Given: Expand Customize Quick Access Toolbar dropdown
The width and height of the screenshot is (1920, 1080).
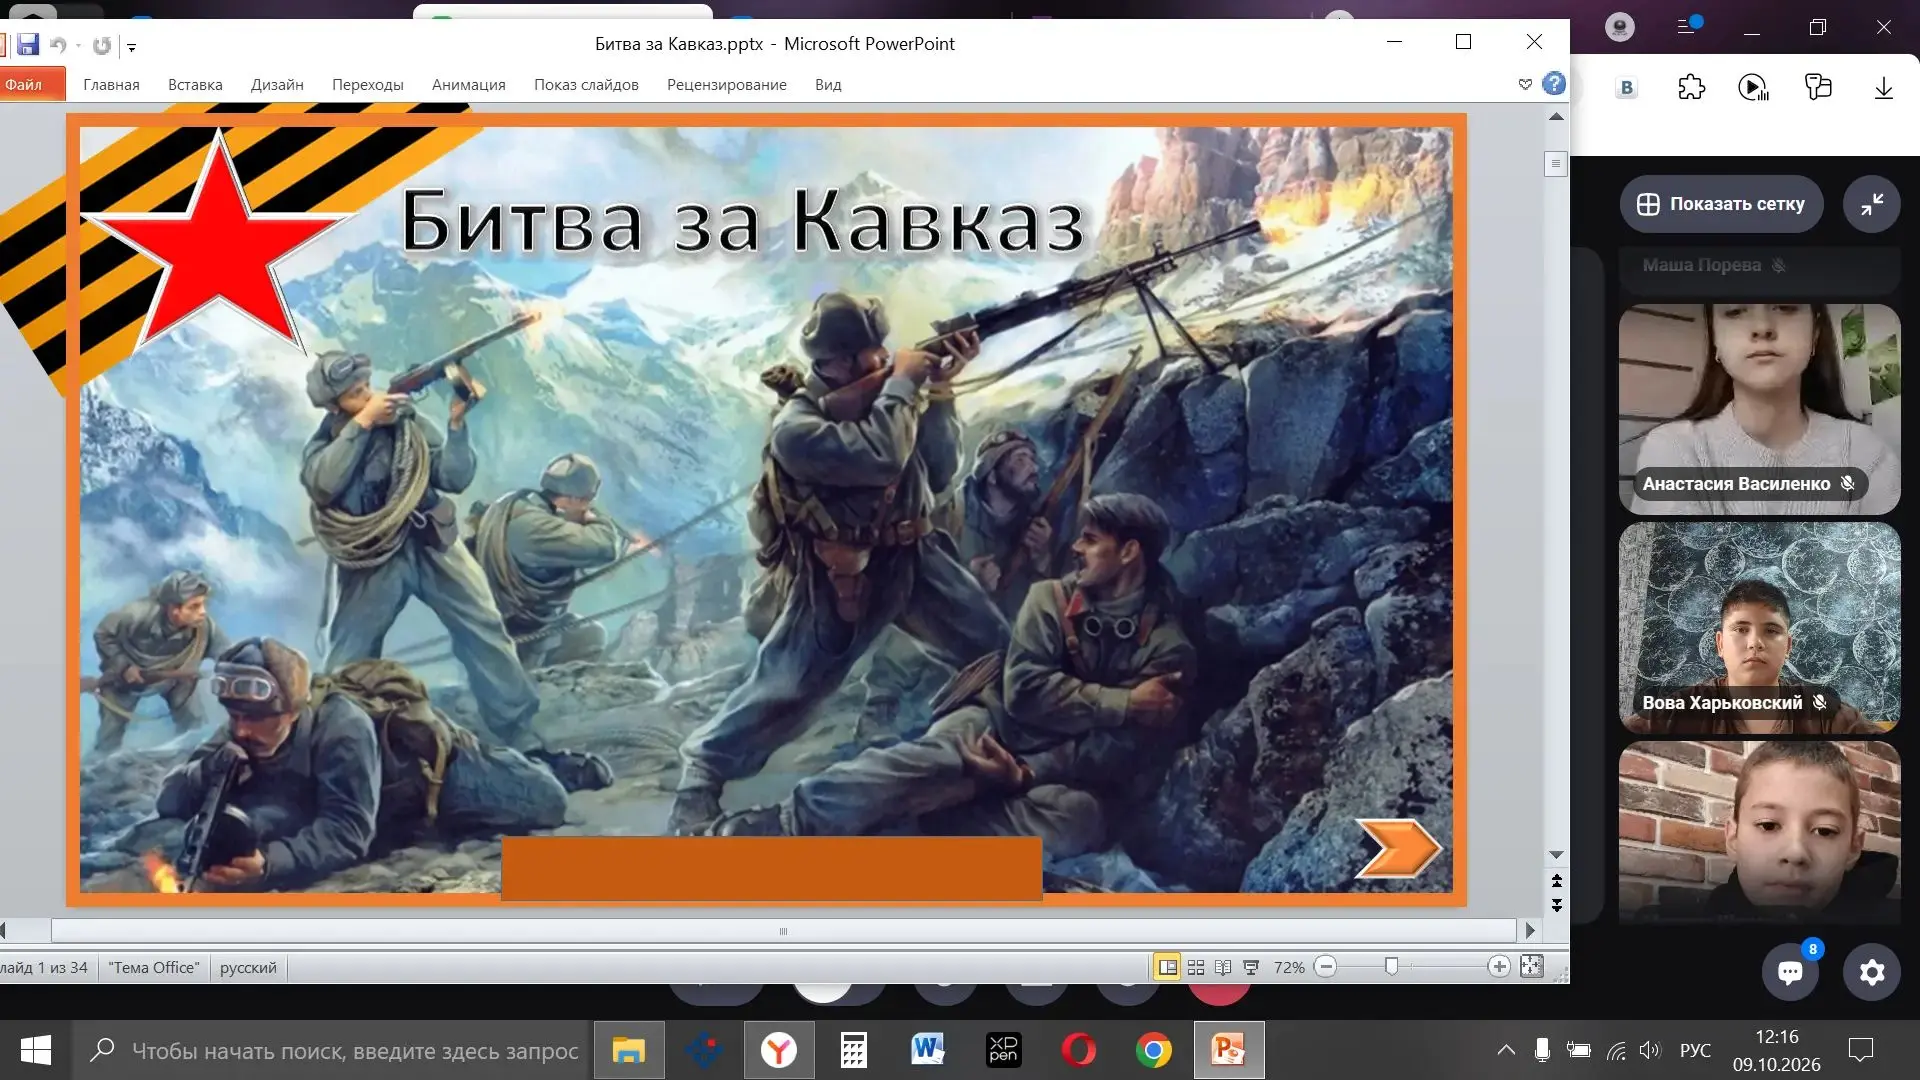Looking at the screenshot, I should point(131,46).
